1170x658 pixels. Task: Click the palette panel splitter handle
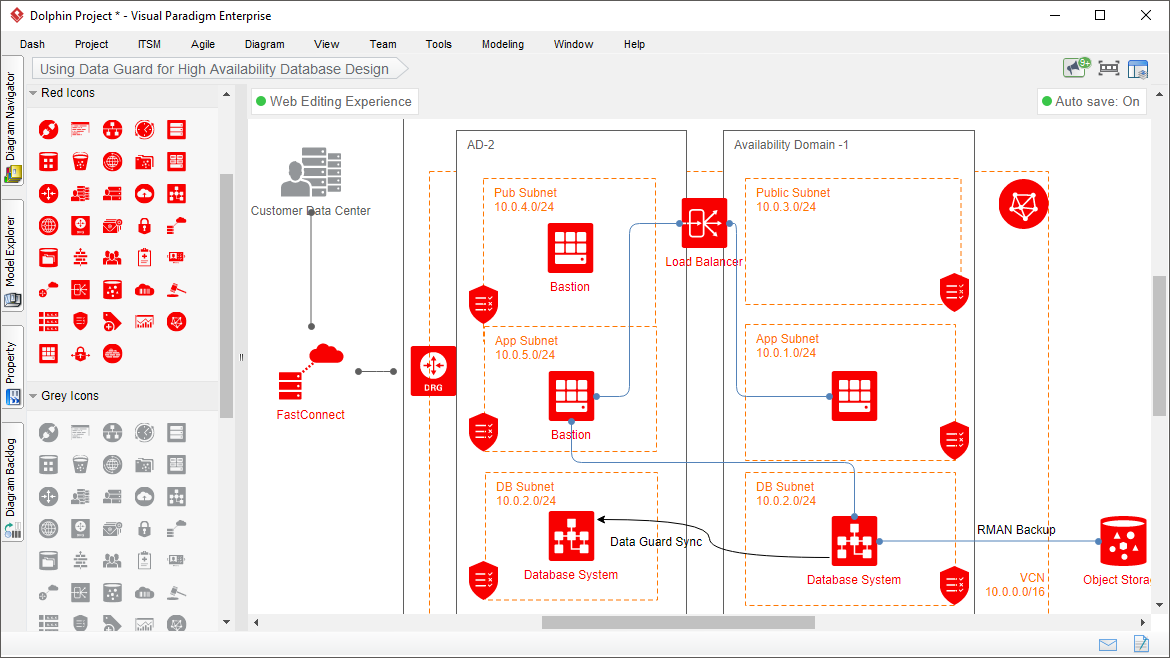[x=241, y=357]
